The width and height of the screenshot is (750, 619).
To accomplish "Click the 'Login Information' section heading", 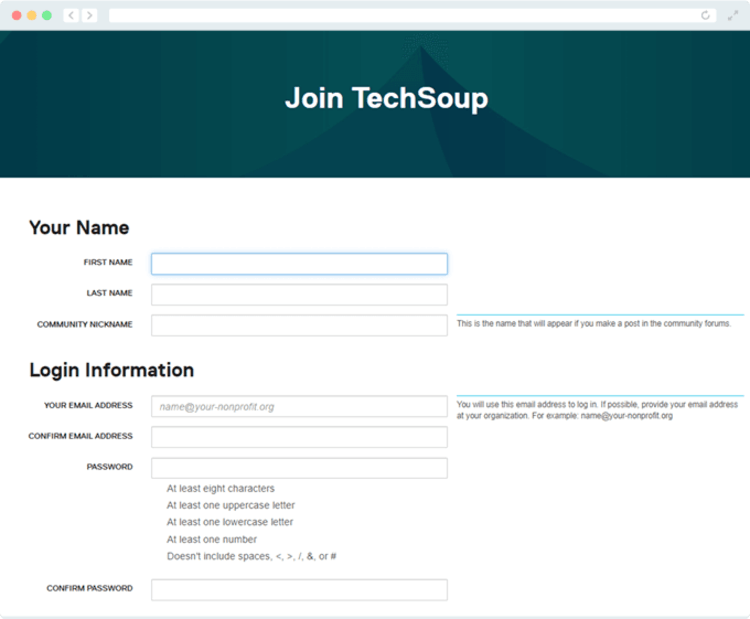I will (111, 370).
